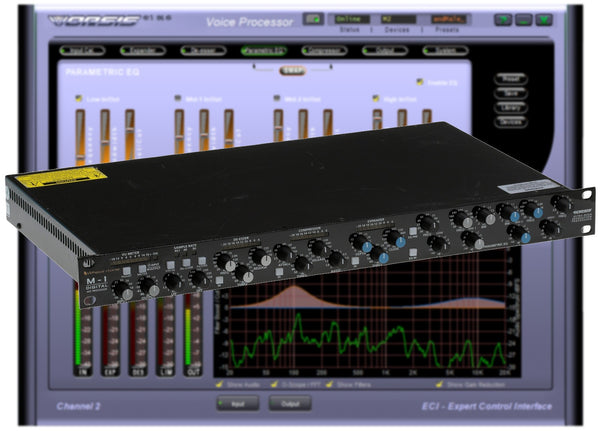Select the Parametric EQ tab
The width and height of the screenshot is (600, 431).
point(264,51)
